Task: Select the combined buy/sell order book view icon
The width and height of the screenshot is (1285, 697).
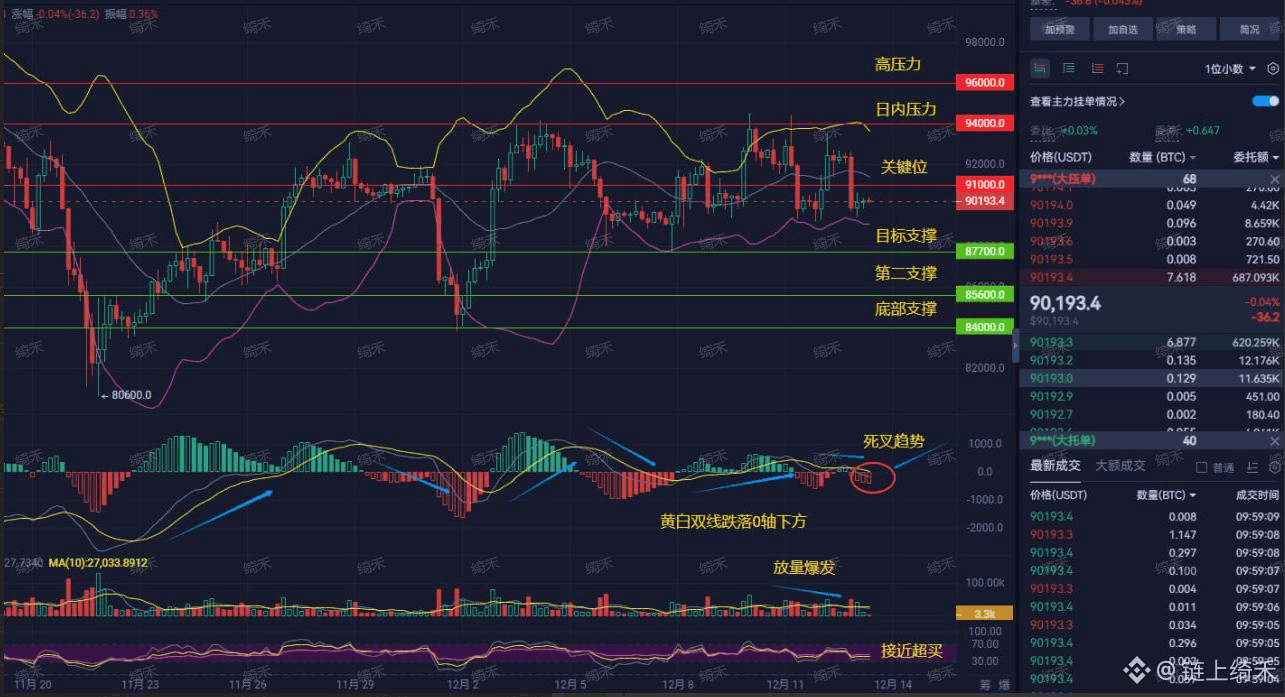Action: click(1040, 68)
